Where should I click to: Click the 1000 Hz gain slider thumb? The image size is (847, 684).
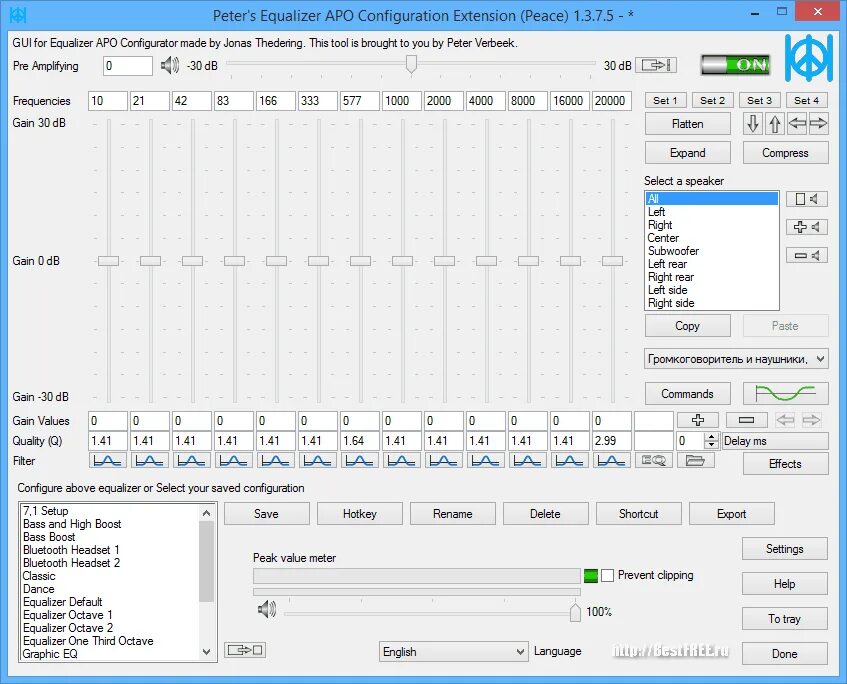[402, 261]
